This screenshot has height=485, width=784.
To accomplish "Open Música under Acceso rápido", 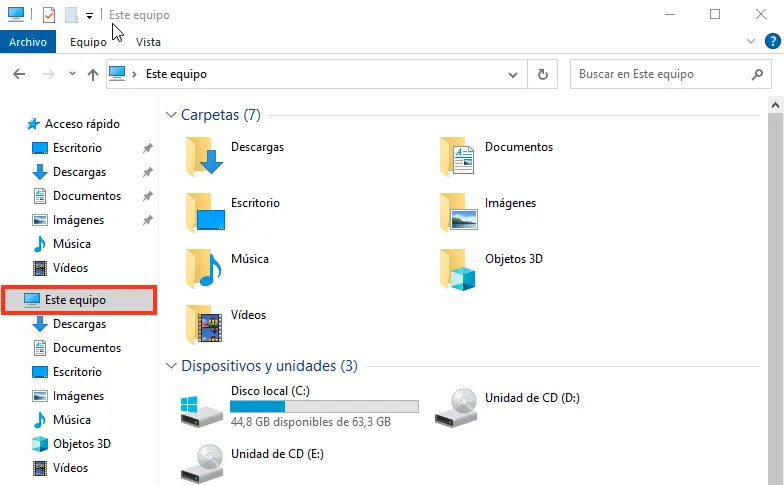I will 62,244.
